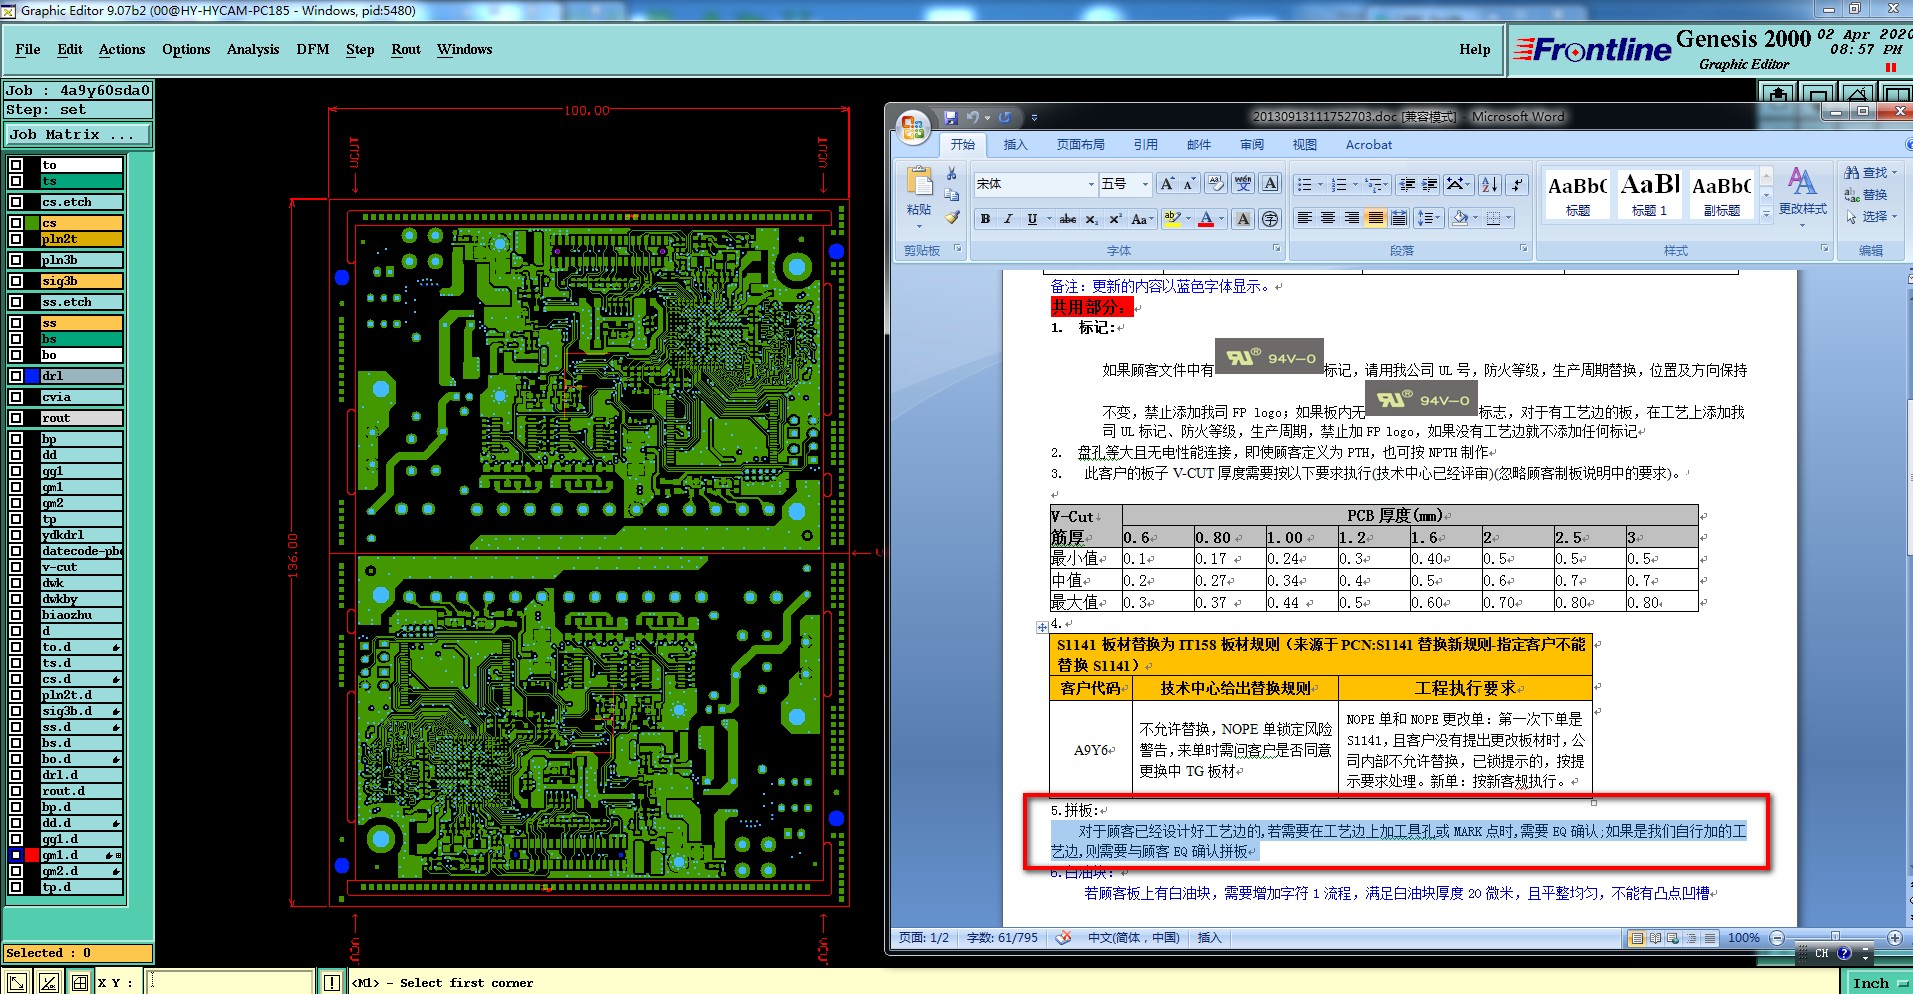Apply strikethrough formatting in Word

[x=1068, y=219]
